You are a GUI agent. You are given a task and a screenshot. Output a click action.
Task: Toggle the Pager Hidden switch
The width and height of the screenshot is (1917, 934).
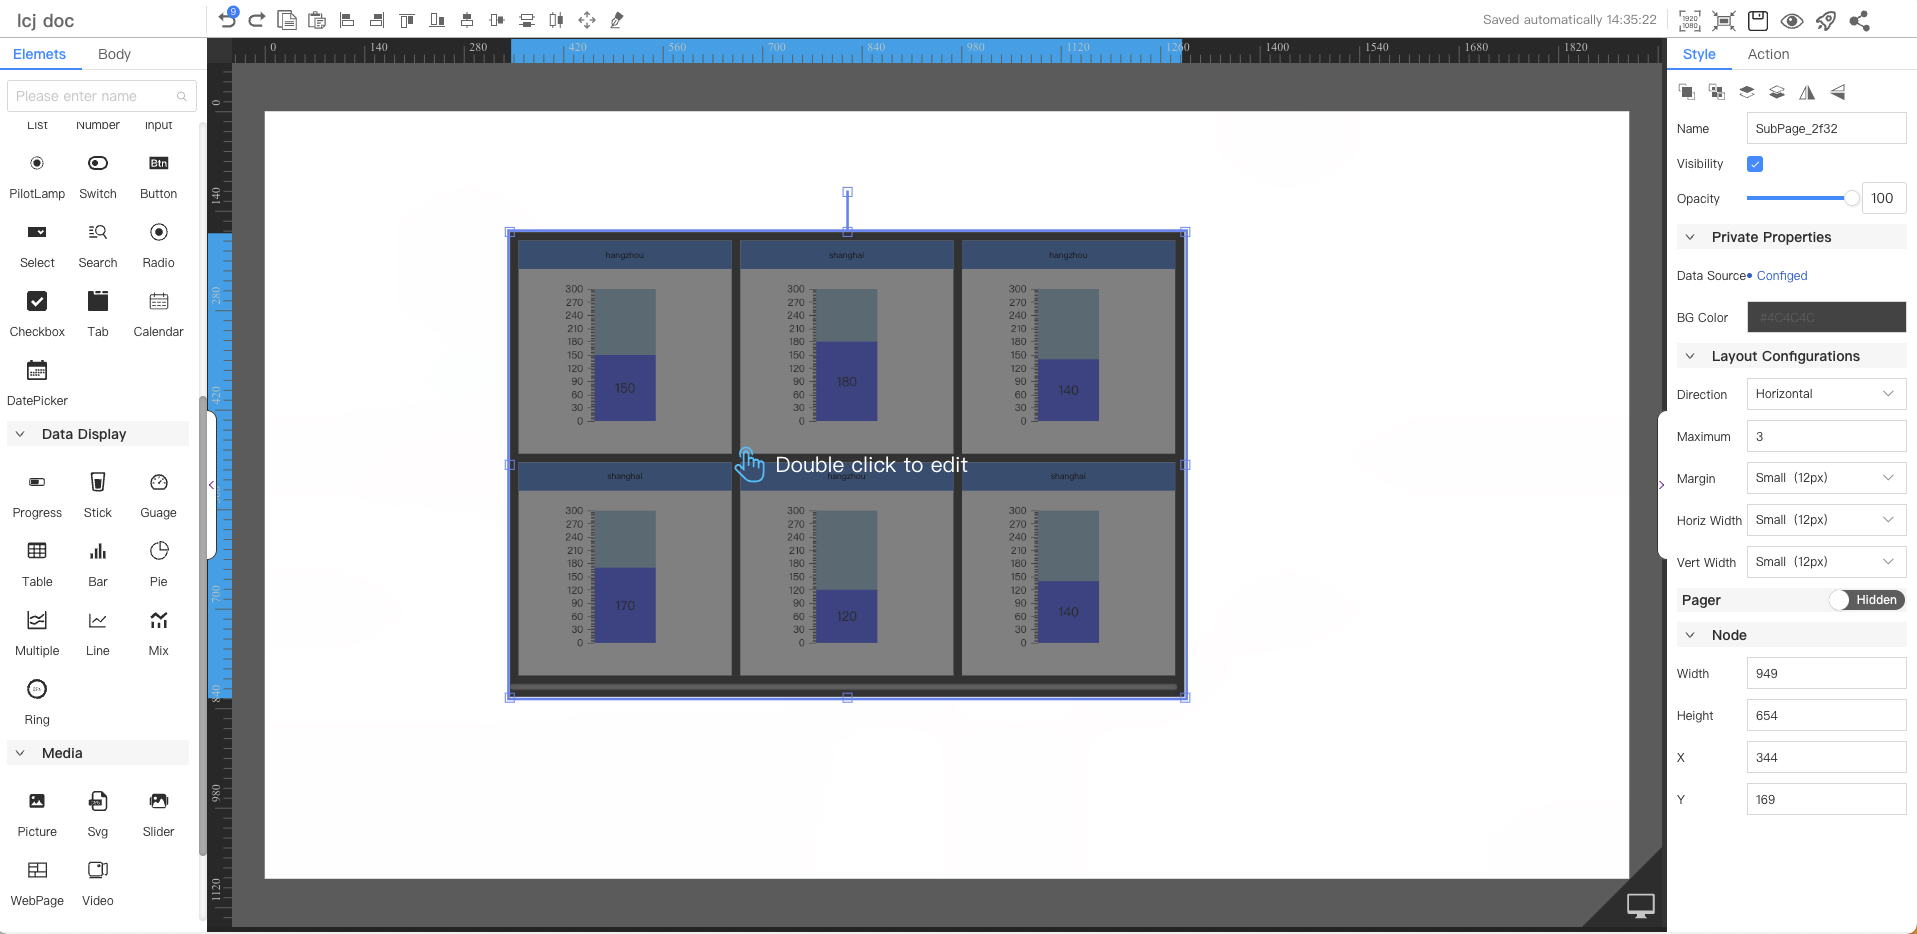(x=1866, y=600)
